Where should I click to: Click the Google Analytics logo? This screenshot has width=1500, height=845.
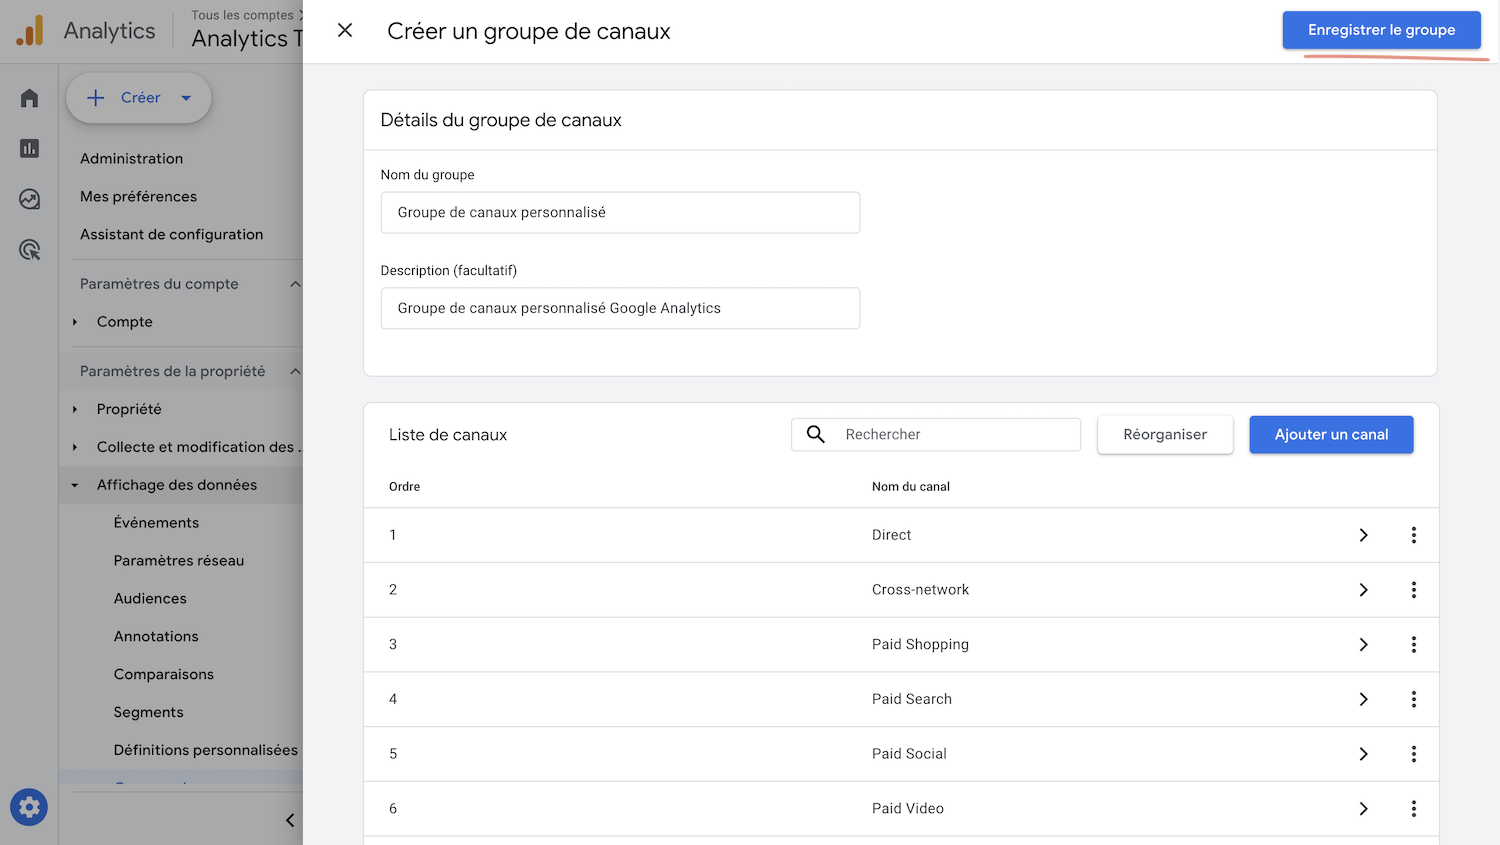[x=30, y=31]
